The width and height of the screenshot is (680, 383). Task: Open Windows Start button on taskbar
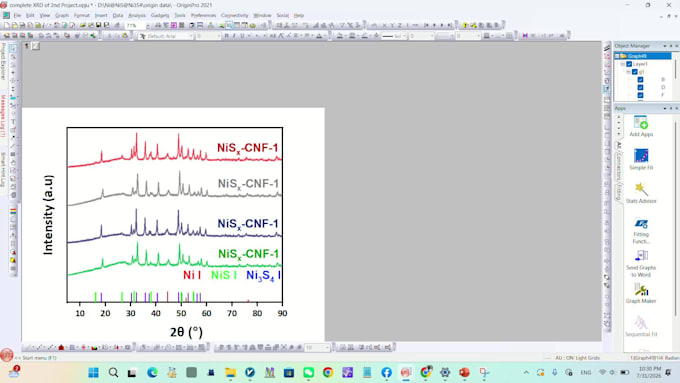[x=93, y=373]
